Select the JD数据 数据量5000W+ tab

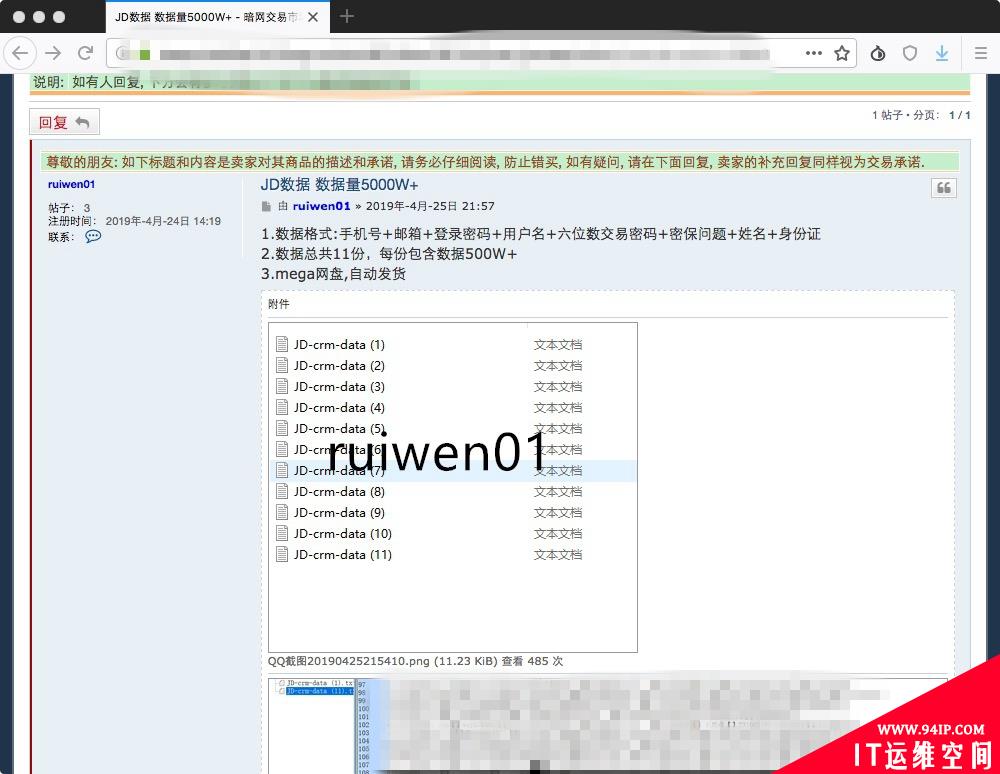[217, 17]
